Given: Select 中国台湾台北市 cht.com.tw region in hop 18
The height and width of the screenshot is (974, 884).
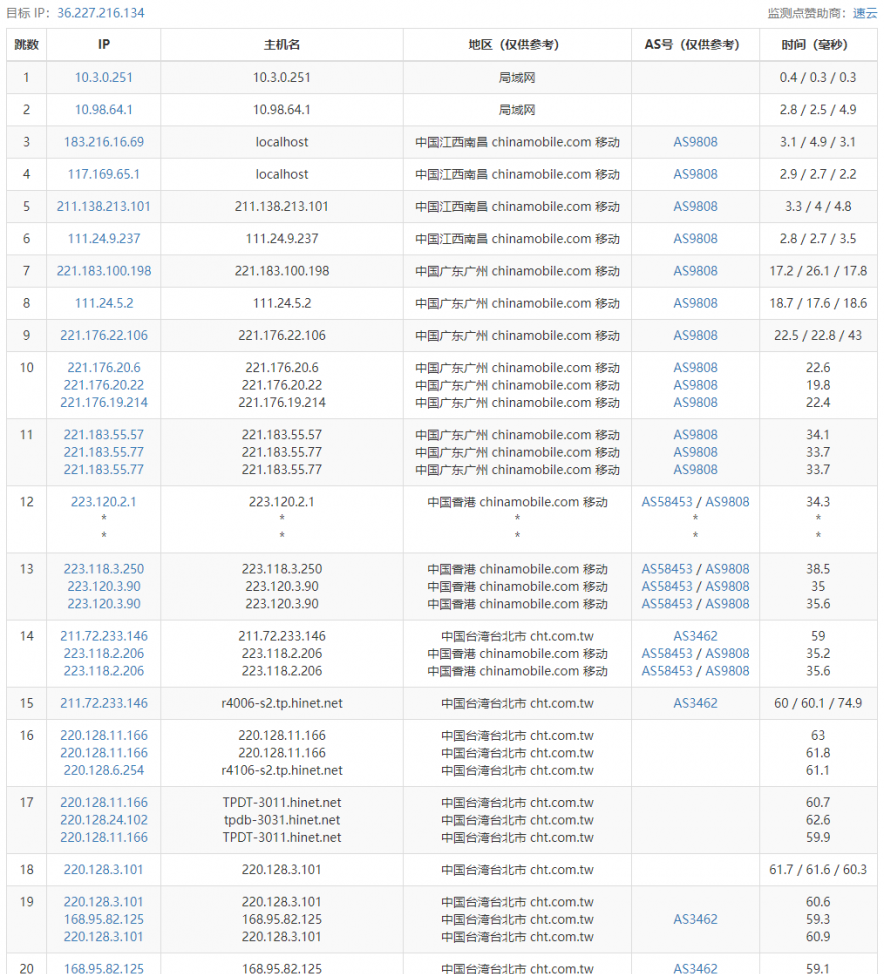Looking at the screenshot, I should [x=517, y=870].
